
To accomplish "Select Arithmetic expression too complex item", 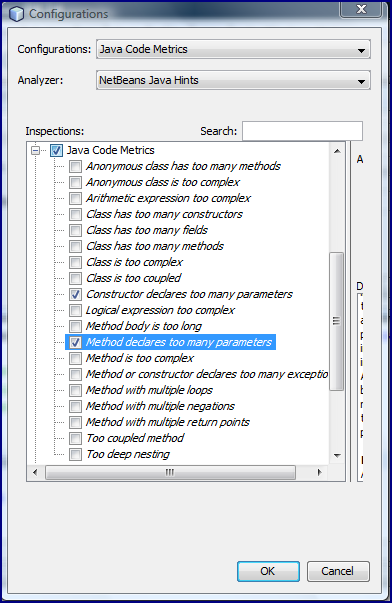I will (168, 198).
